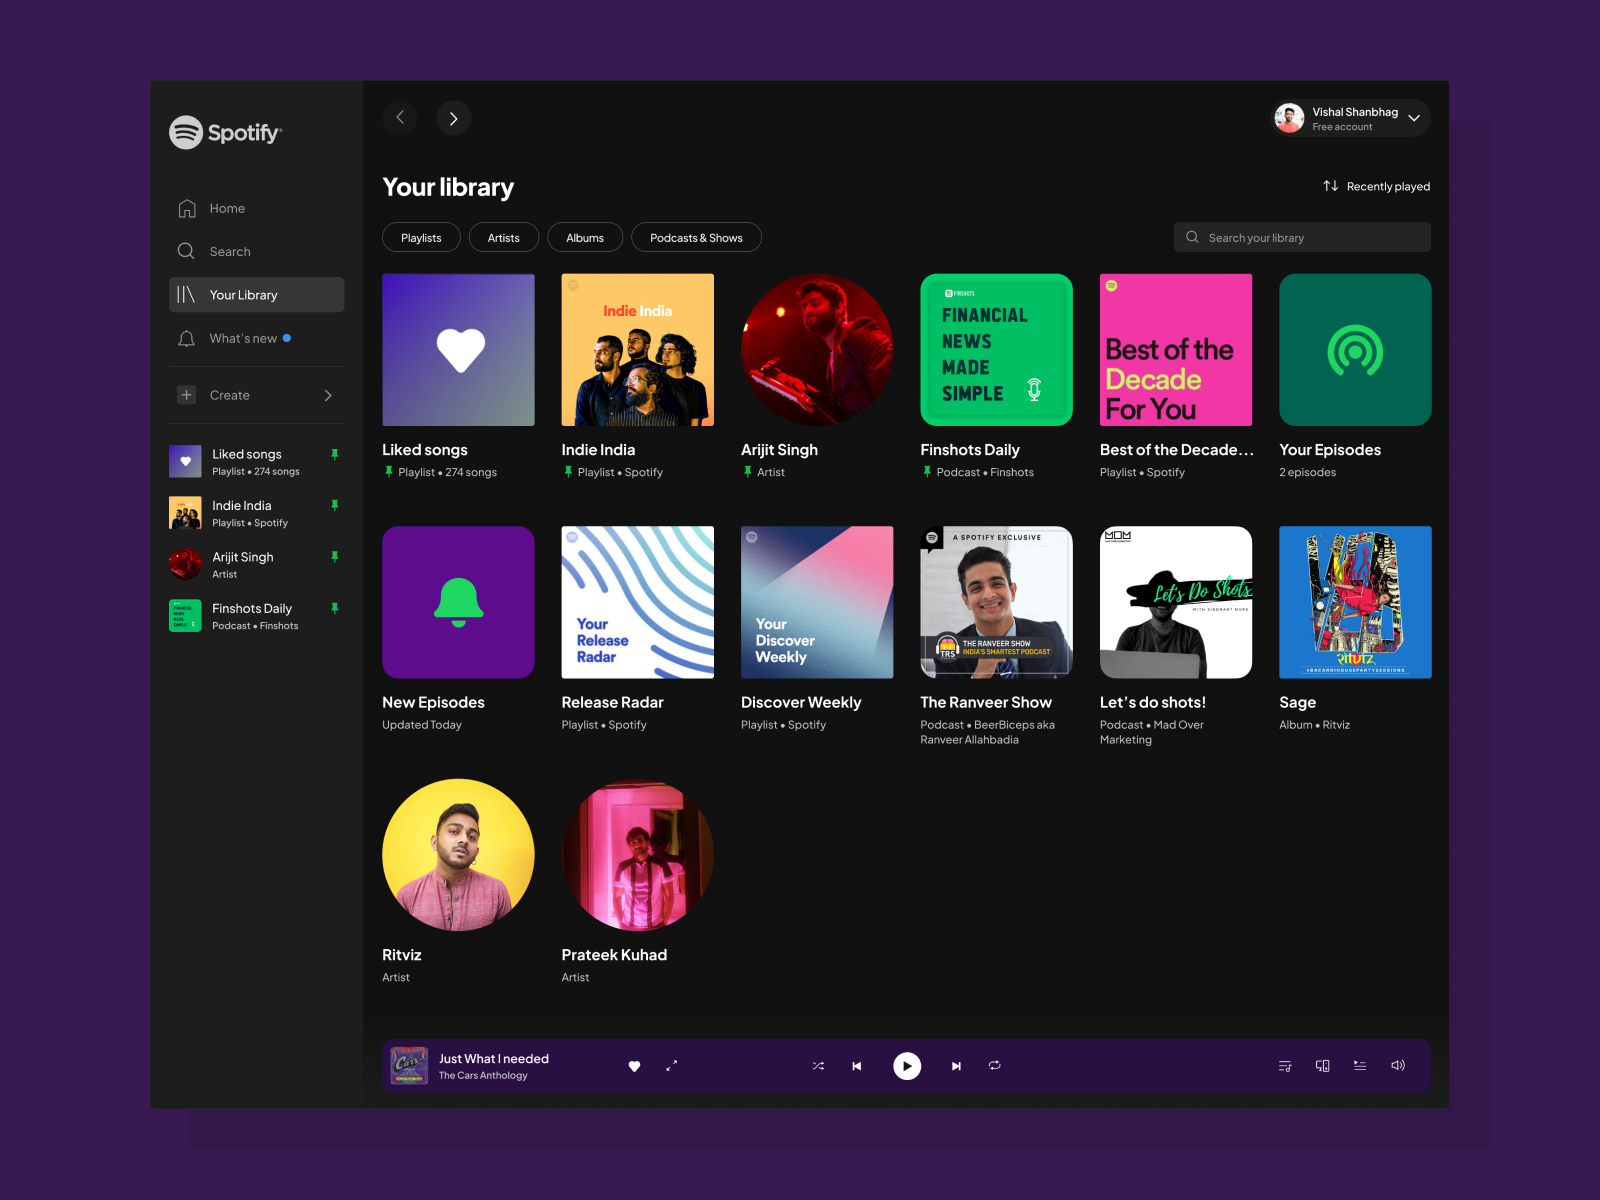
Task: Enable shuffle playback
Action: pos(818,1066)
